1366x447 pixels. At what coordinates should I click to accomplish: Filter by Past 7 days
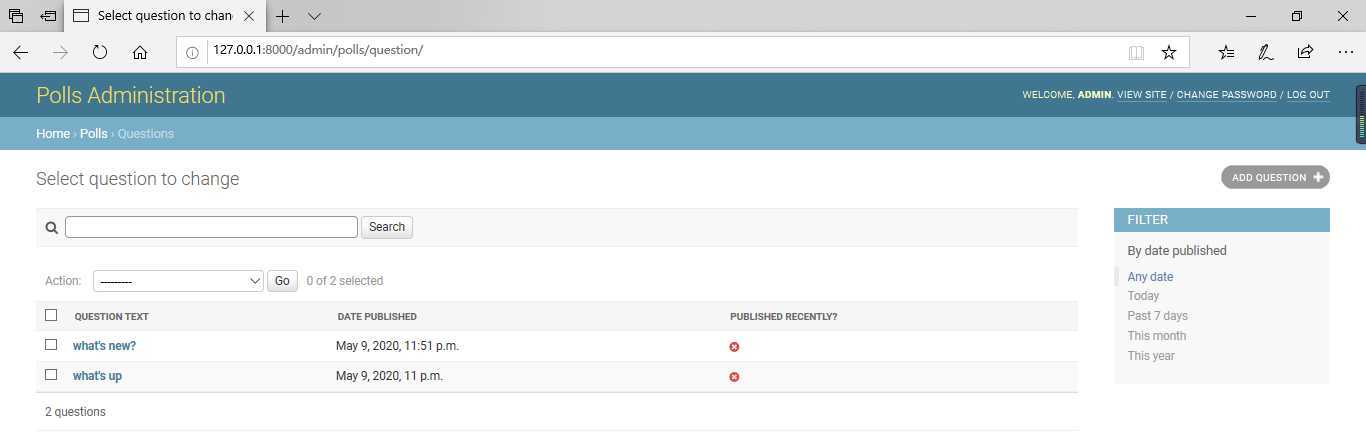coord(1158,316)
